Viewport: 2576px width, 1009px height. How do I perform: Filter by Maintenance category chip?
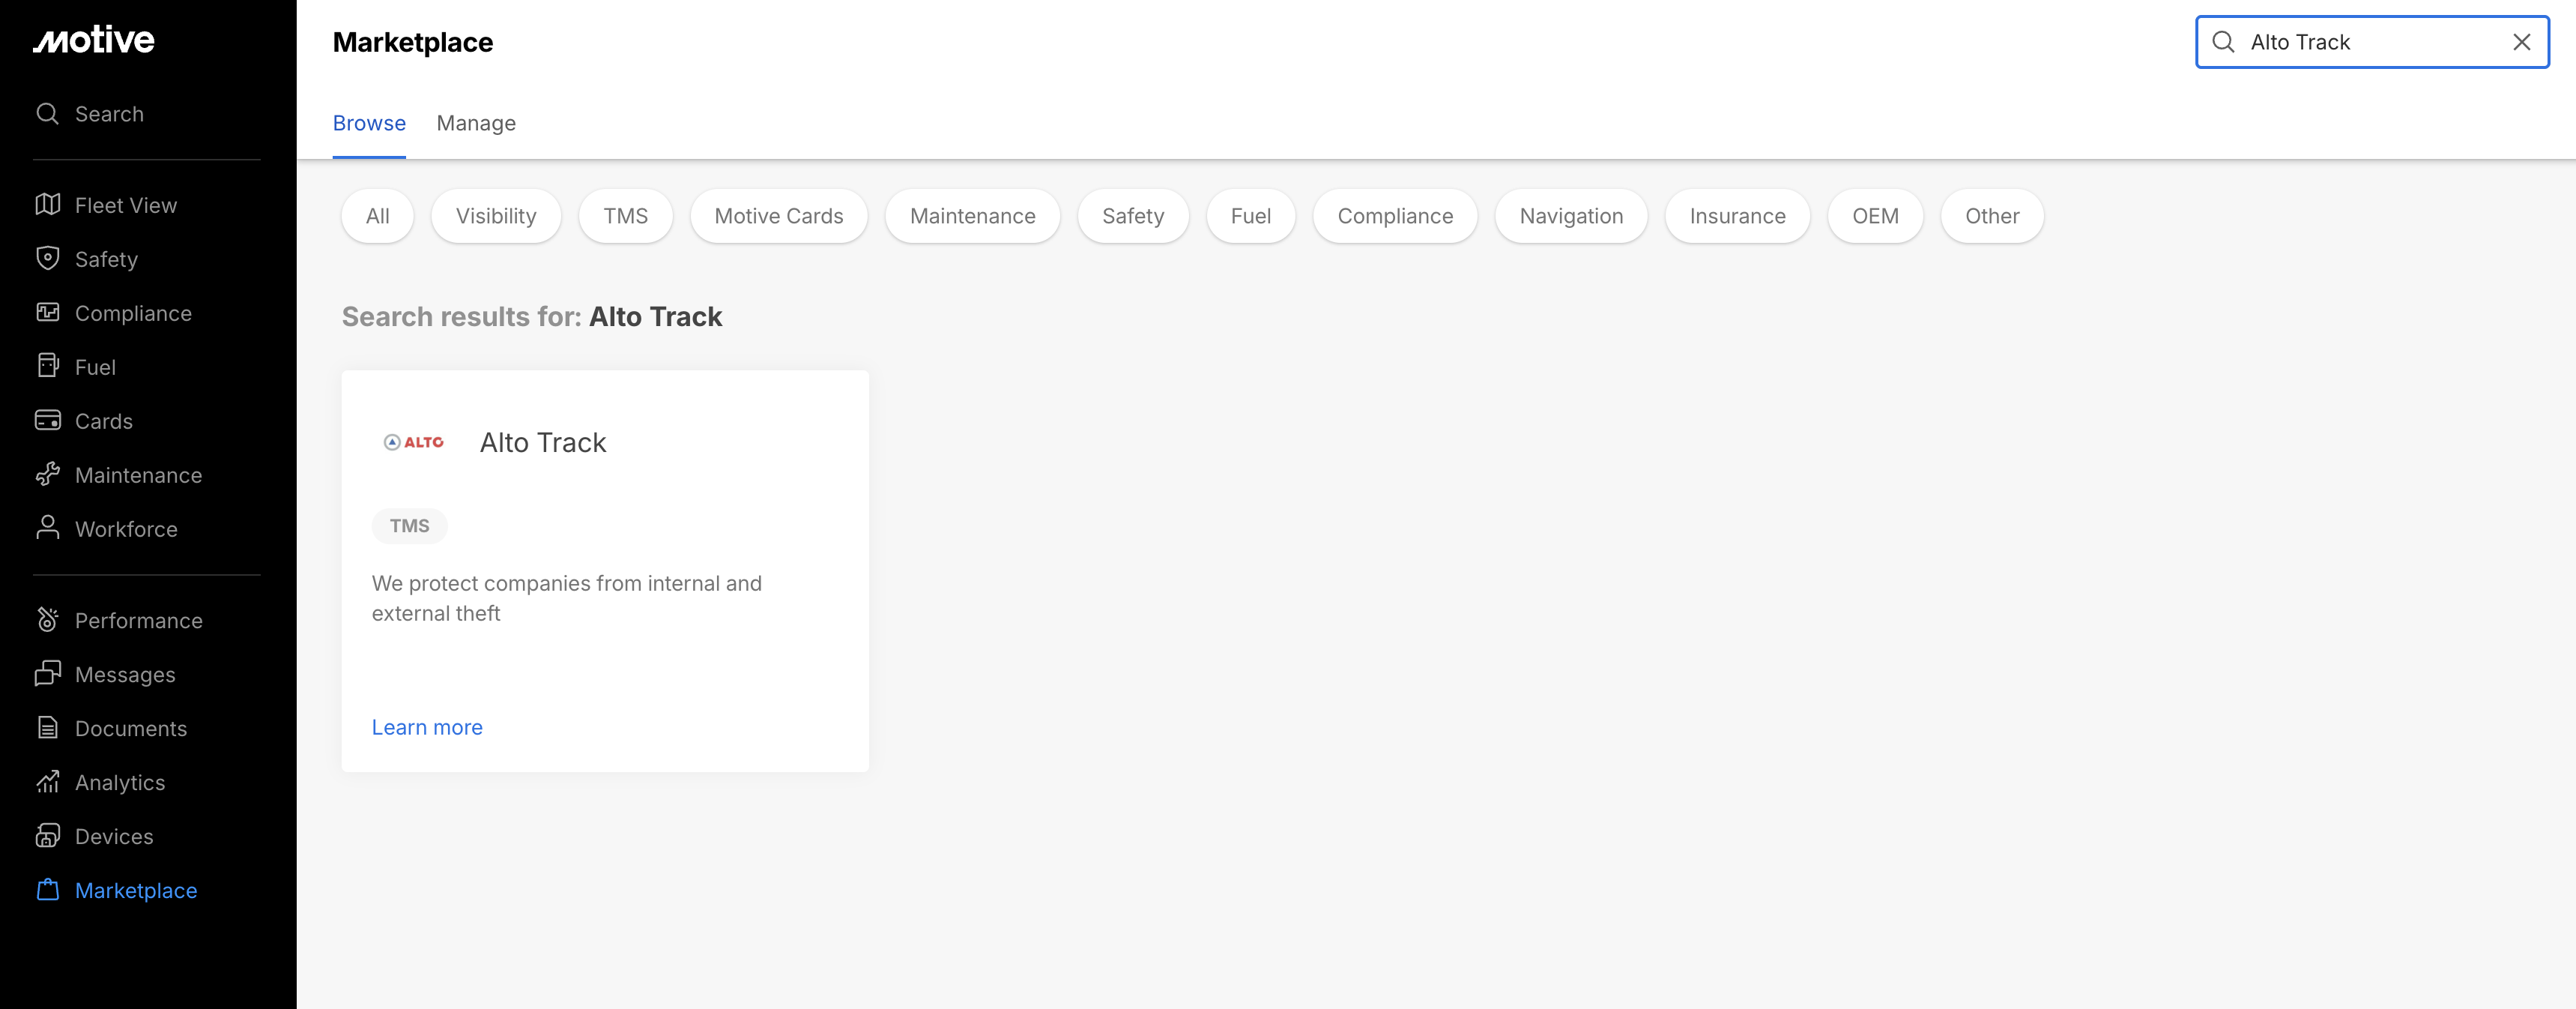973,216
